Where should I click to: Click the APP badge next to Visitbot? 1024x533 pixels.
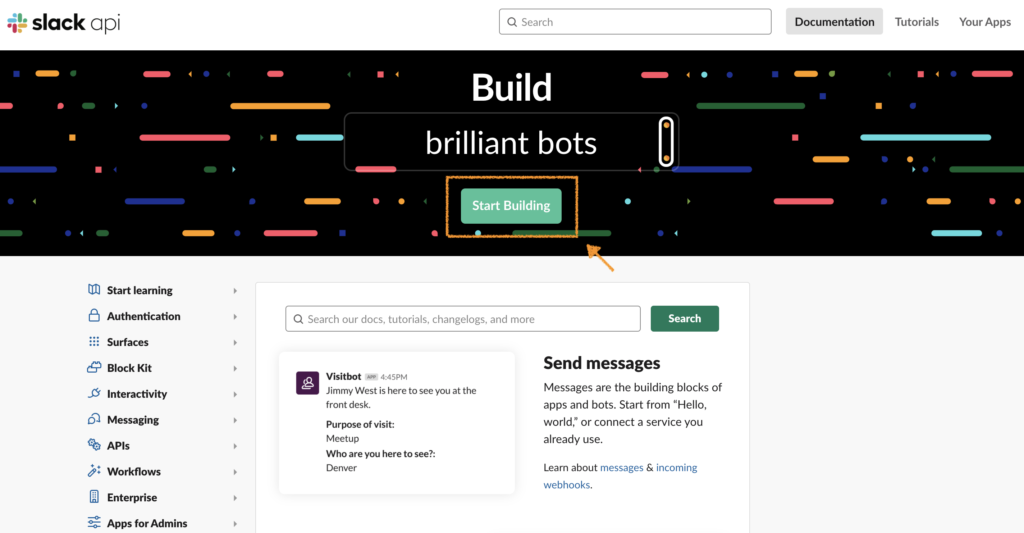tap(372, 377)
